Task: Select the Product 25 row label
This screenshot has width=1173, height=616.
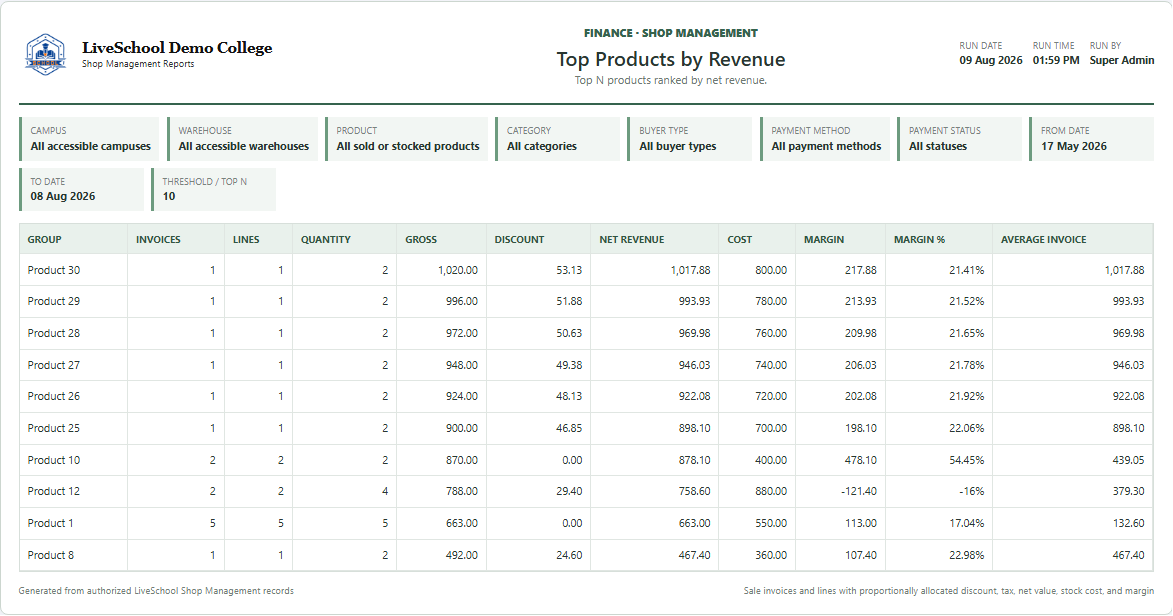Action: 54,428
